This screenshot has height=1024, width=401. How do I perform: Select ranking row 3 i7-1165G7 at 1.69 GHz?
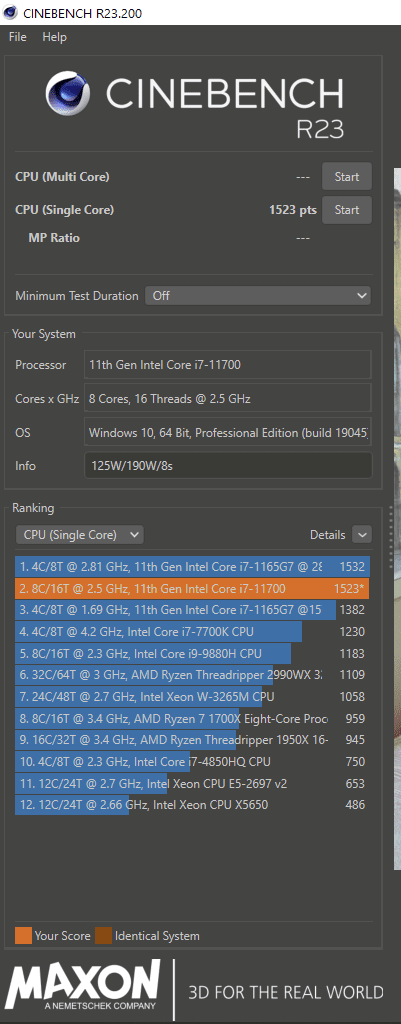192,610
